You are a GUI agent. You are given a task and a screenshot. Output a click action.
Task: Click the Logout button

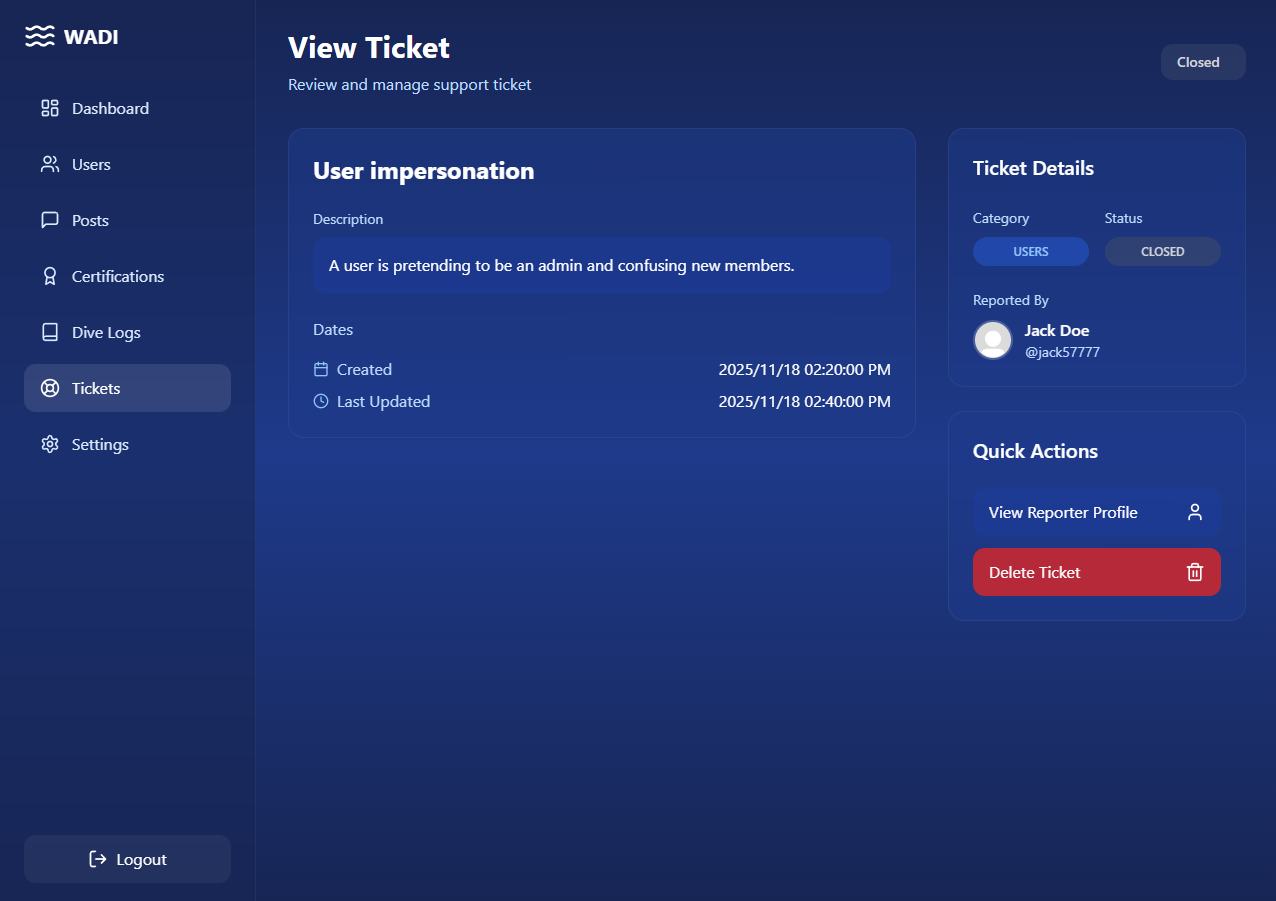click(127, 859)
